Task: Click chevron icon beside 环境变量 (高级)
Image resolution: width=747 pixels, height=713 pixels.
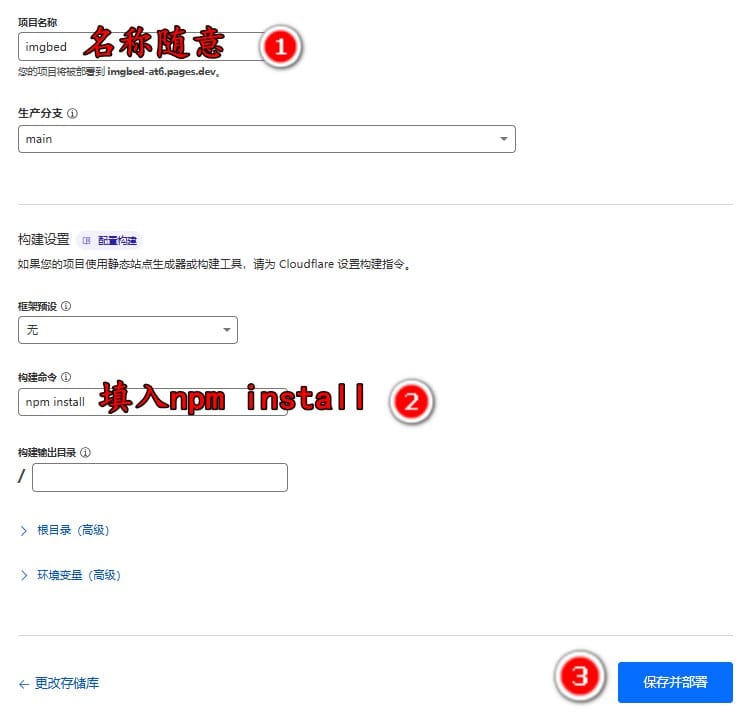Action: (24, 575)
